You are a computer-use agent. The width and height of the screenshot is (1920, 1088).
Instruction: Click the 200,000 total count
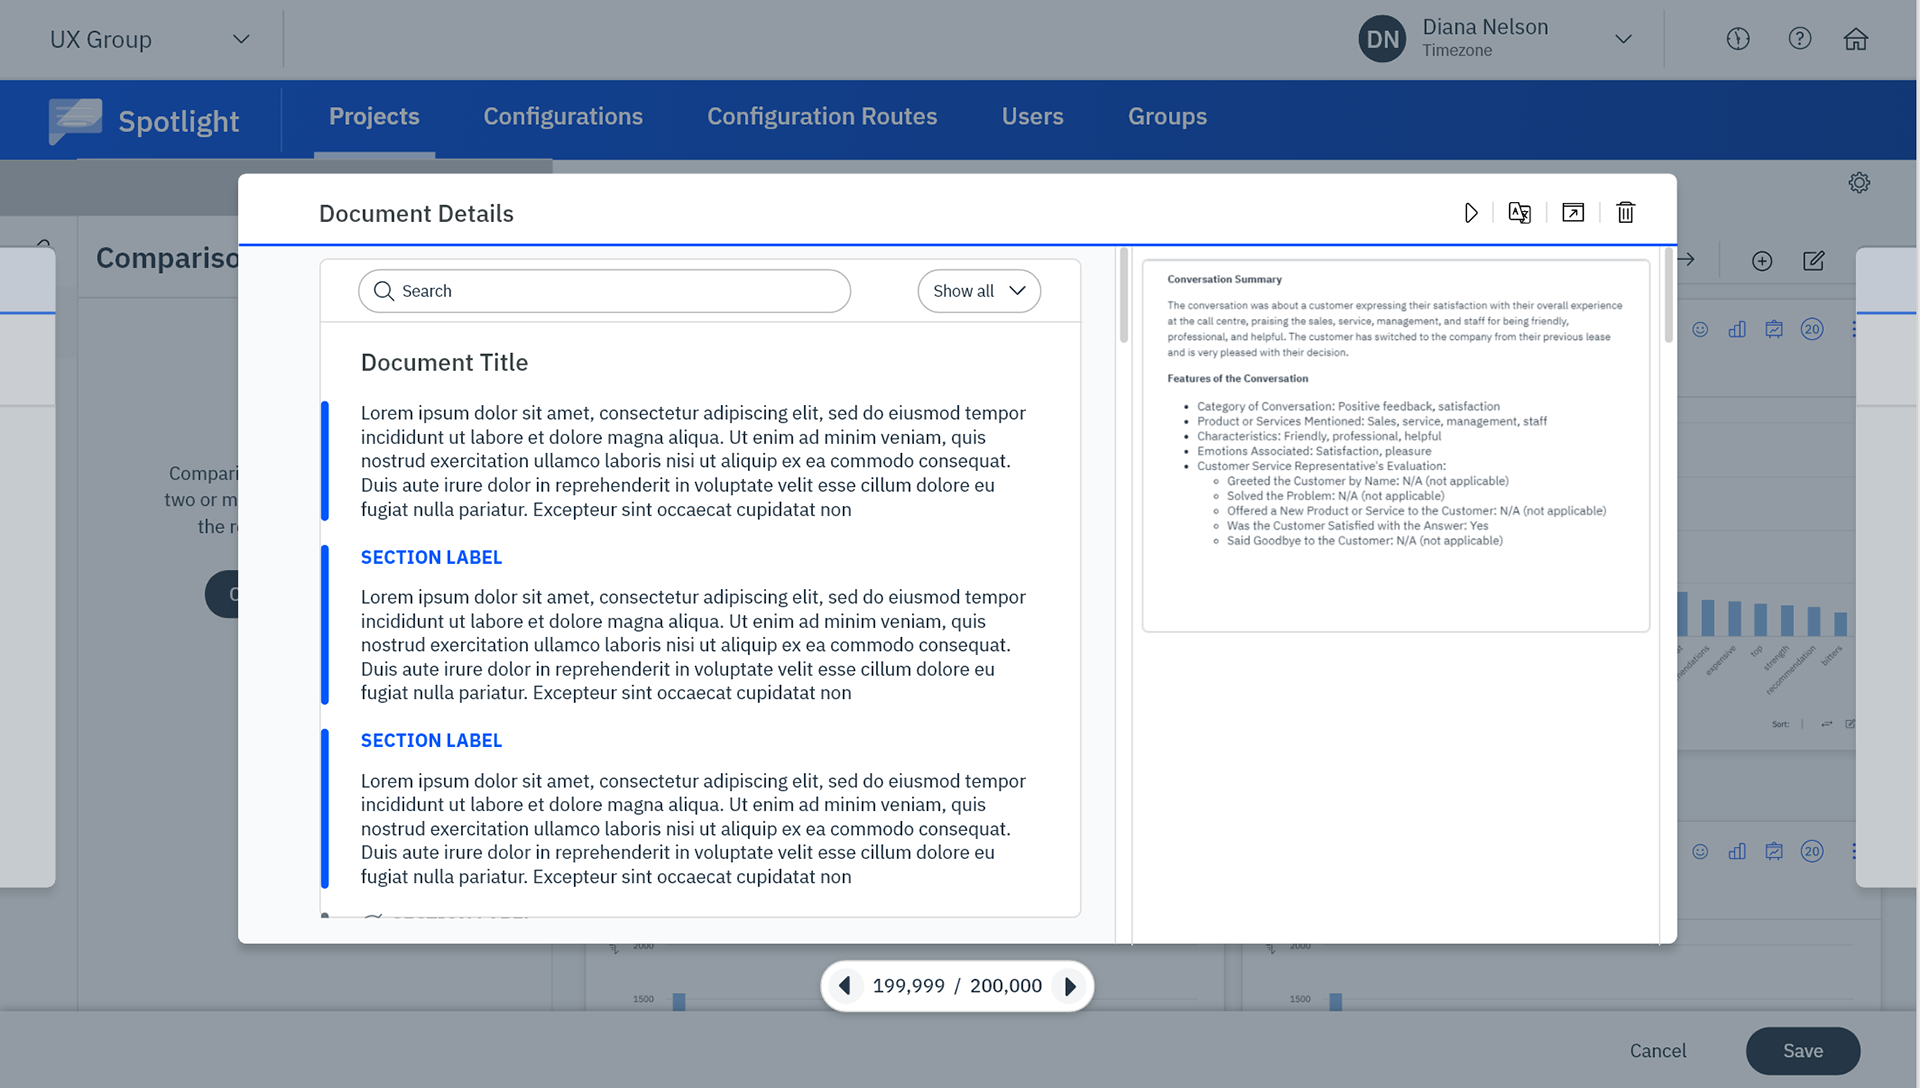coord(1006,986)
